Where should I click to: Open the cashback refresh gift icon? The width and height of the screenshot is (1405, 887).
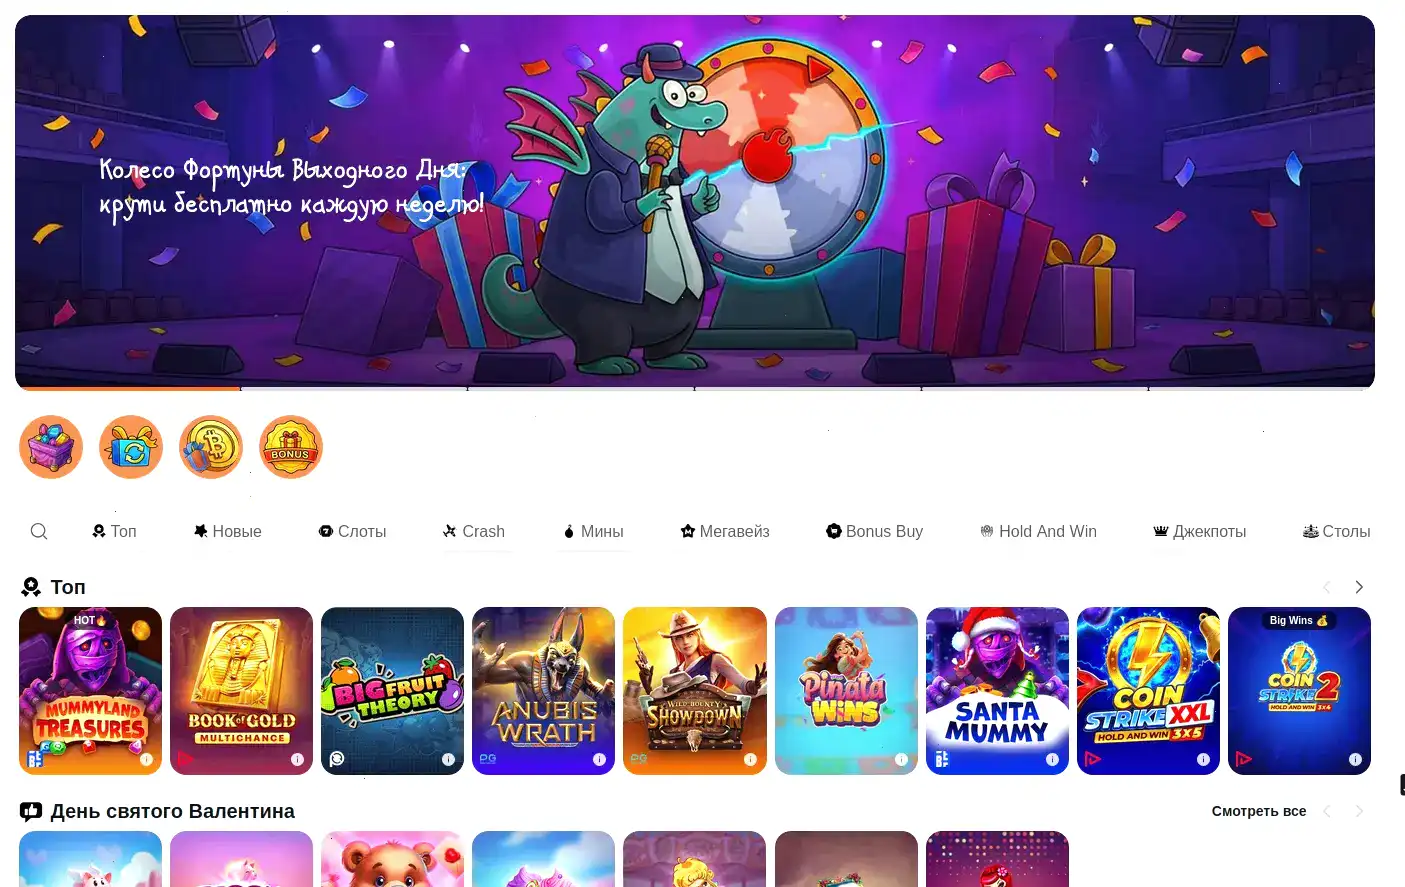131,447
